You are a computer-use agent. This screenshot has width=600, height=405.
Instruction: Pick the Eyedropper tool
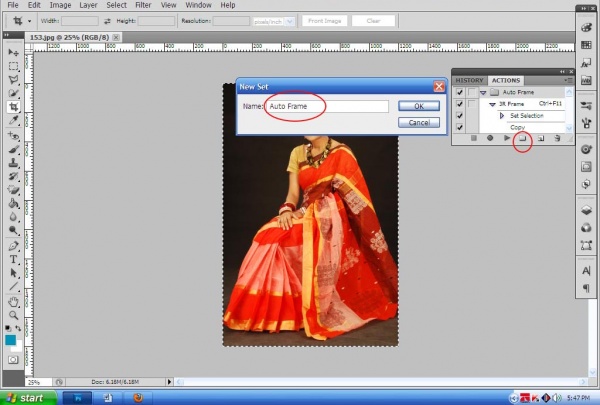14,120
